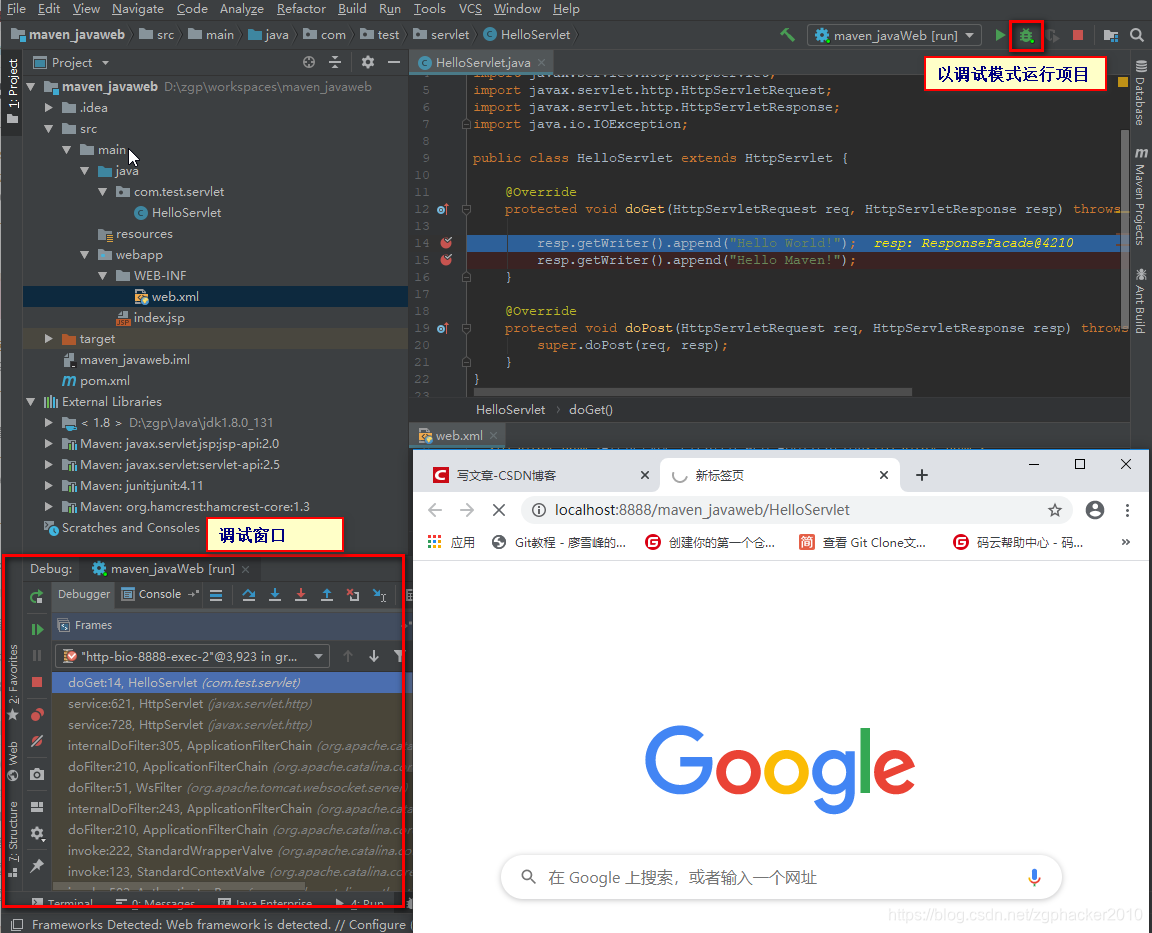Expand Maven: junit:junit:4.11 library
This screenshot has width=1152, height=933.
coord(48,486)
